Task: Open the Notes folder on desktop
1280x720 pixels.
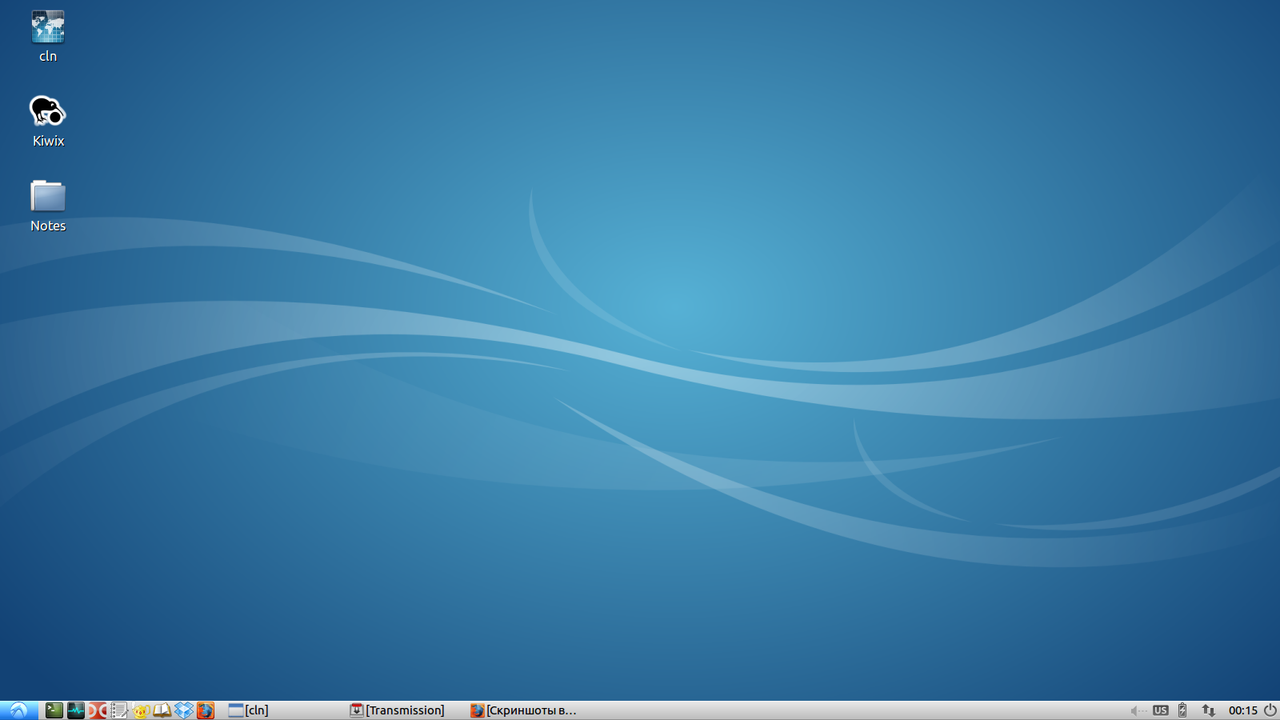Action: click(x=48, y=206)
